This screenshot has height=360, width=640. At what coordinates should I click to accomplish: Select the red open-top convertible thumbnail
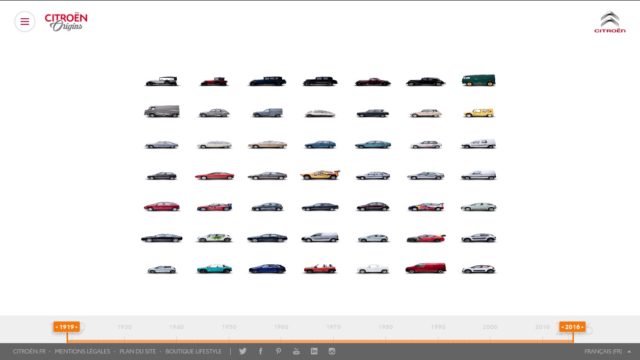tap(320, 269)
